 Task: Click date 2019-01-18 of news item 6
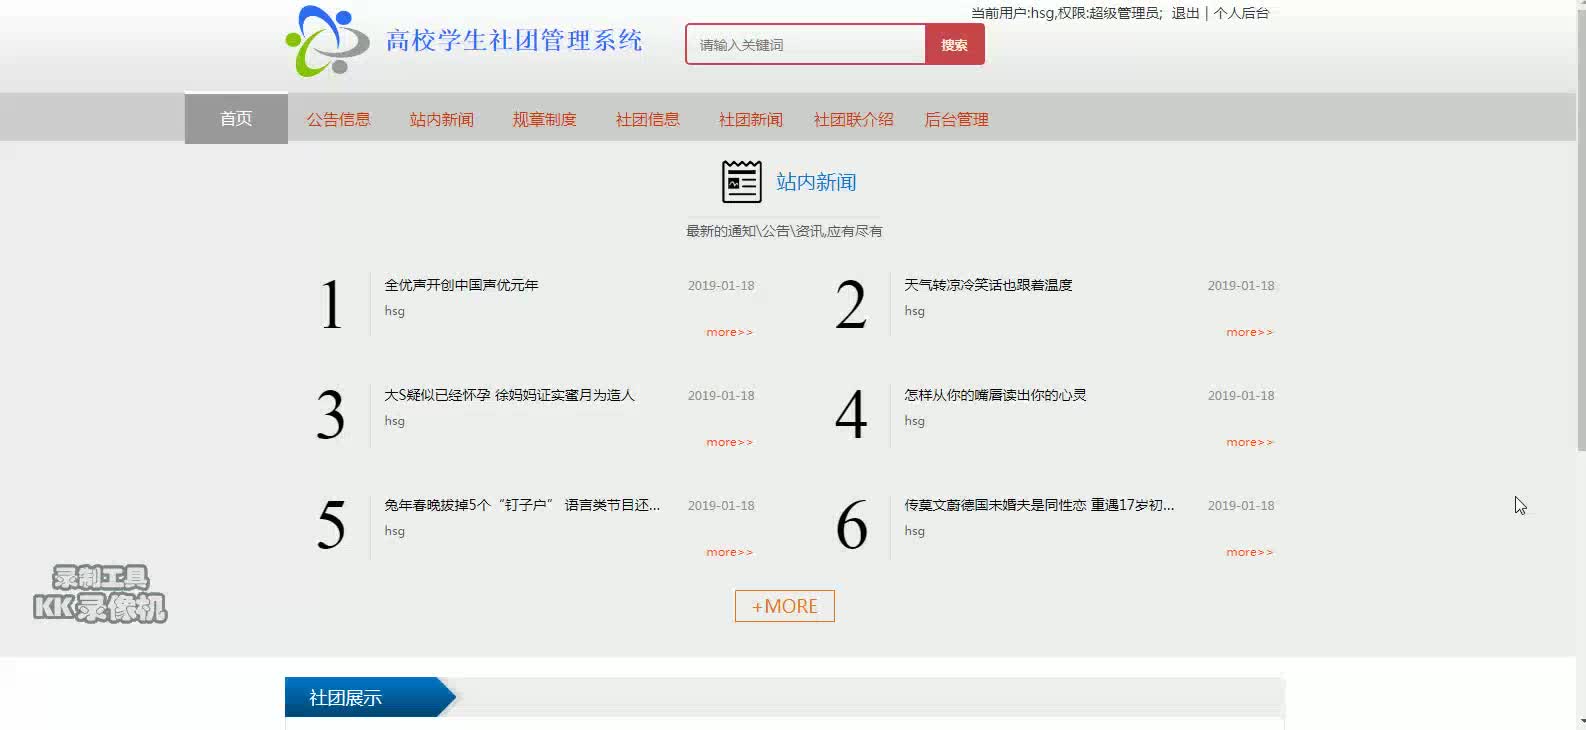(1241, 505)
